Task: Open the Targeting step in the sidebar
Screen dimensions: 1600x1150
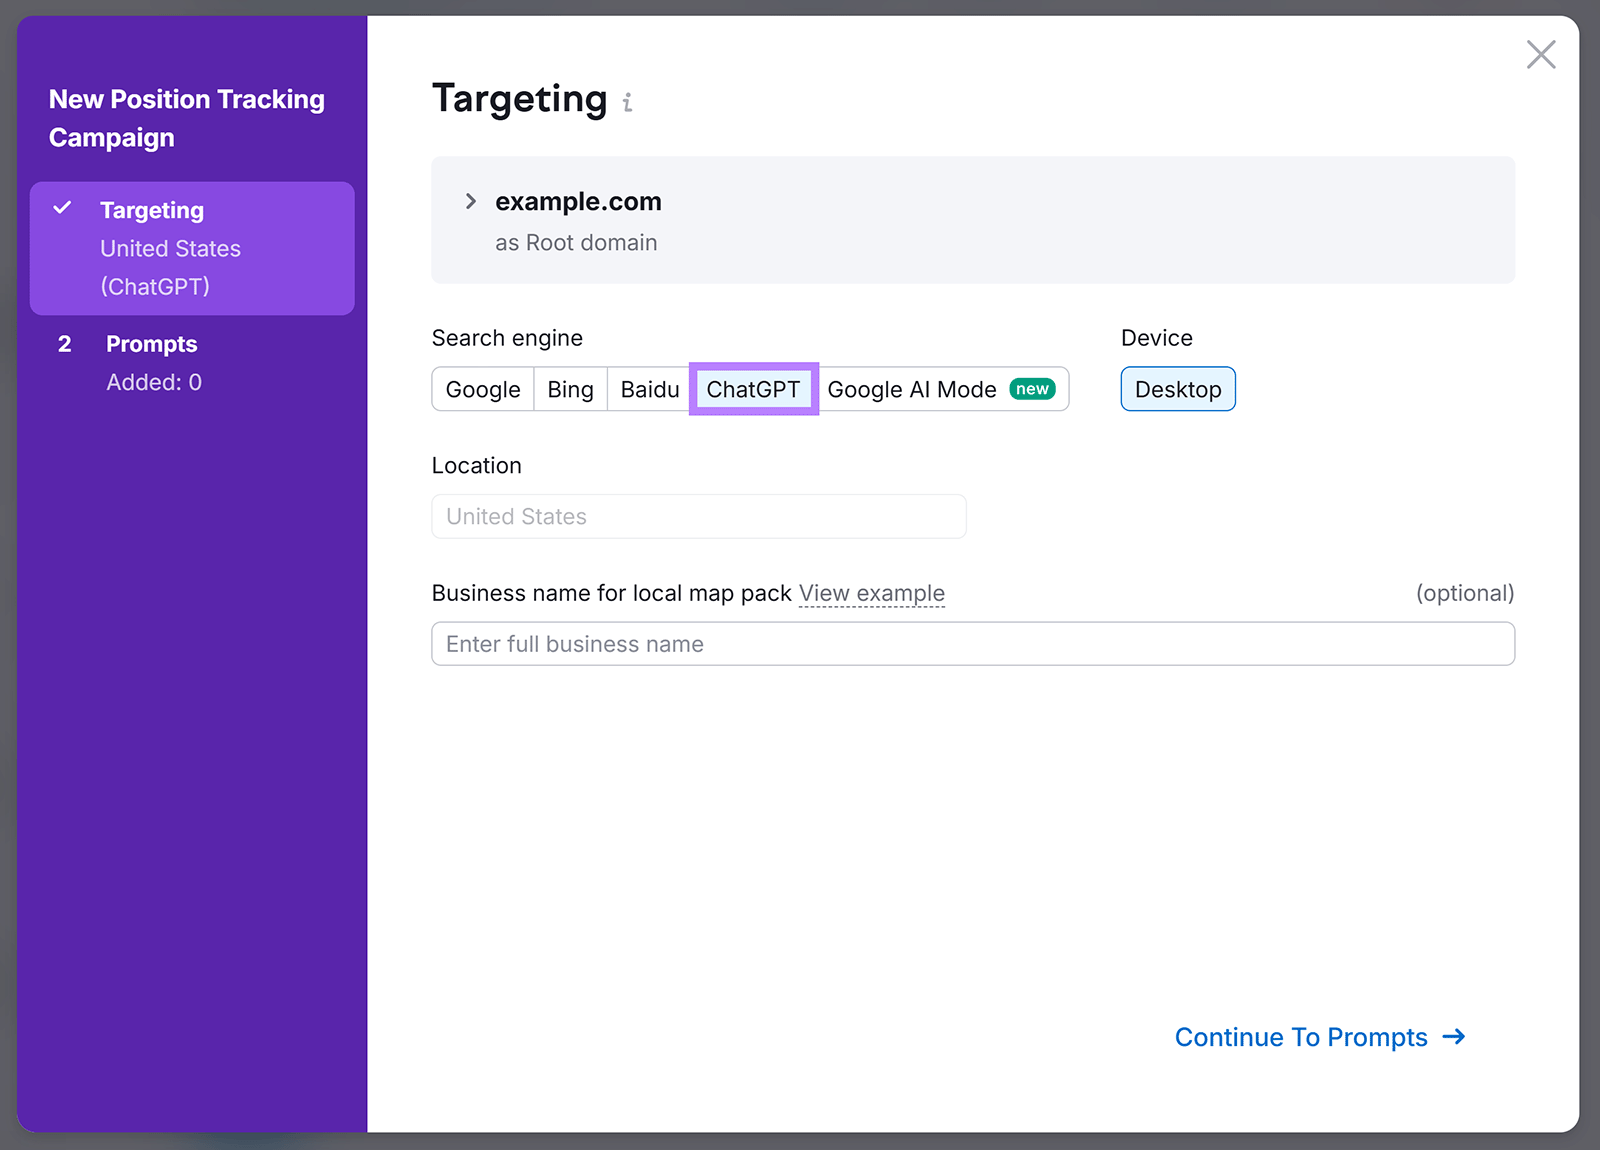Action: [x=152, y=209]
